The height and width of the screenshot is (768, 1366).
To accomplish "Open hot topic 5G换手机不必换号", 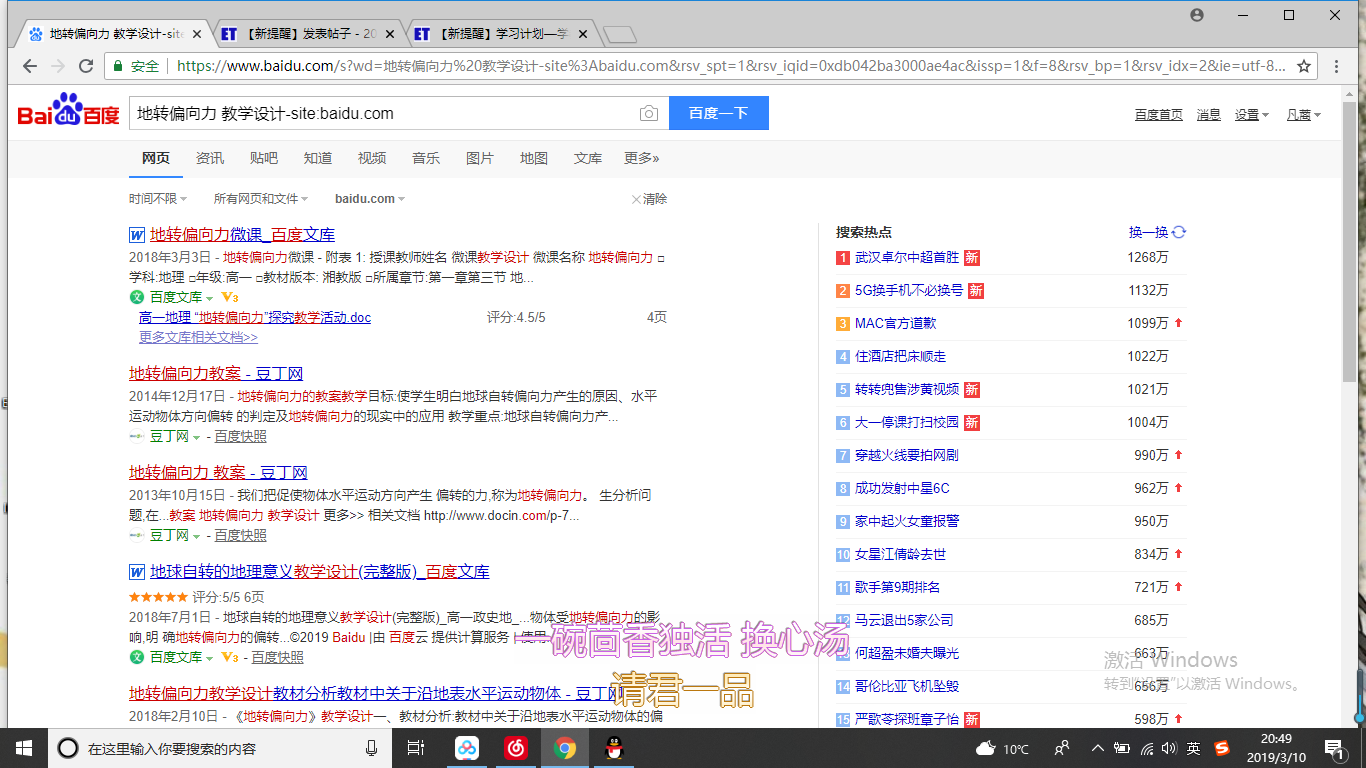I will pyautogui.click(x=909, y=290).
